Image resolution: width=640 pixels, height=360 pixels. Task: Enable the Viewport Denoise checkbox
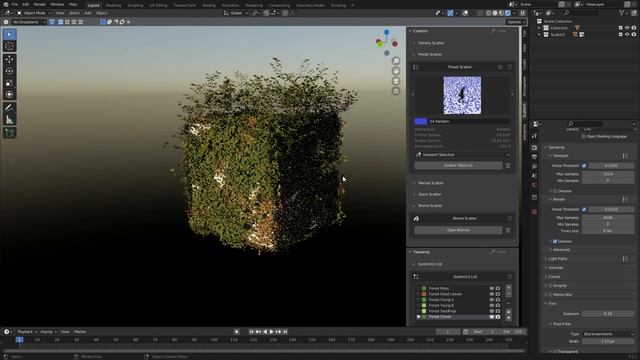coord(555,191)
